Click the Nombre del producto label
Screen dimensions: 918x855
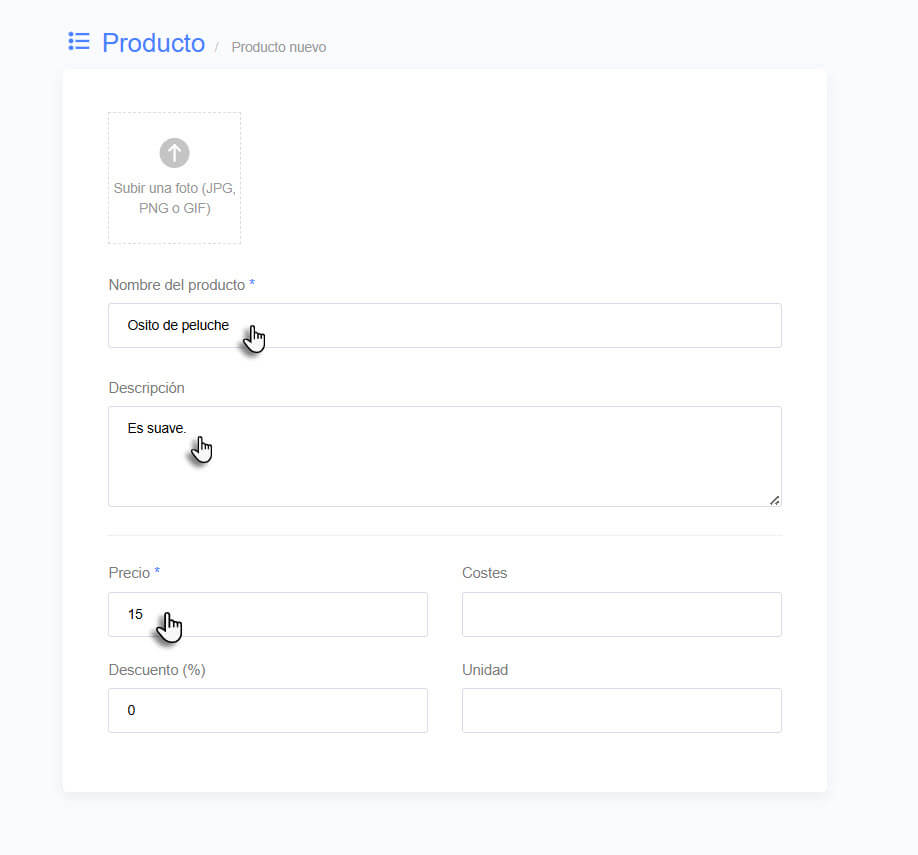[177, 285]
